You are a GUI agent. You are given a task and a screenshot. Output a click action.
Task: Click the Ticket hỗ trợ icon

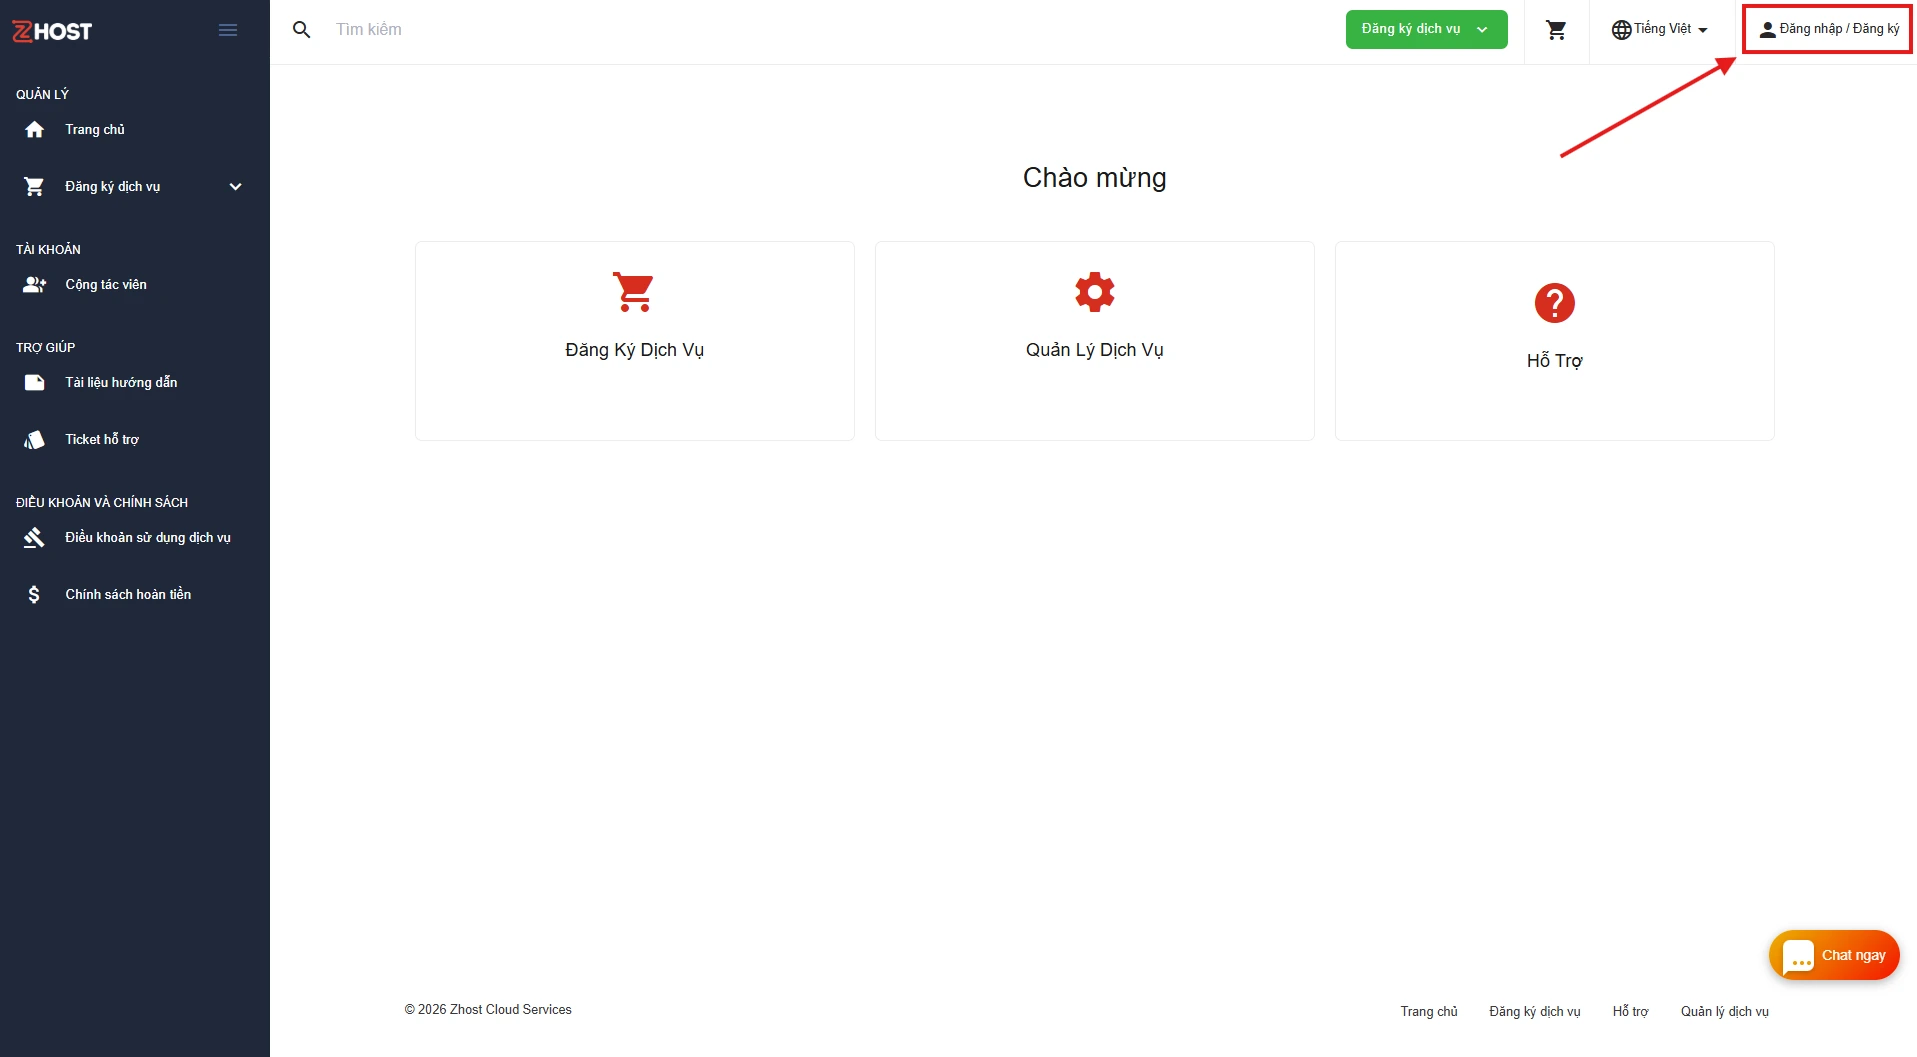pos(35,439)
